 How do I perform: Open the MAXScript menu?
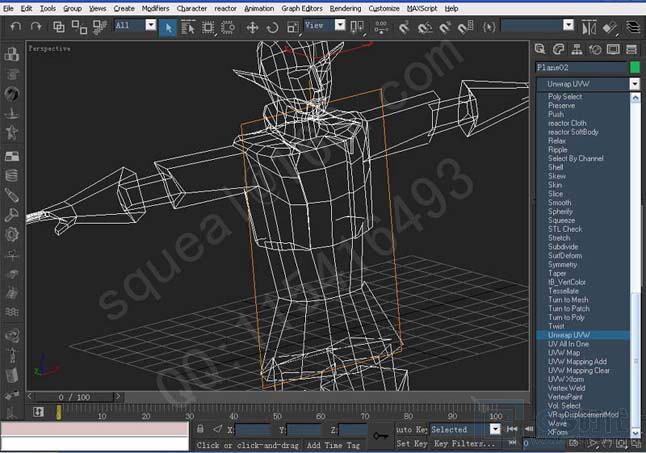pyautogui.click(x=422, y=8)
